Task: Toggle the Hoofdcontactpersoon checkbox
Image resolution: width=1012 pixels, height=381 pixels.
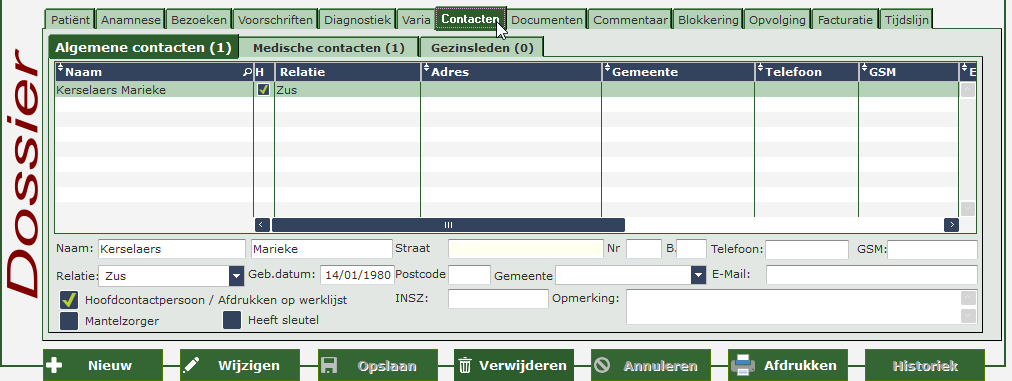Action: [69, 300]
